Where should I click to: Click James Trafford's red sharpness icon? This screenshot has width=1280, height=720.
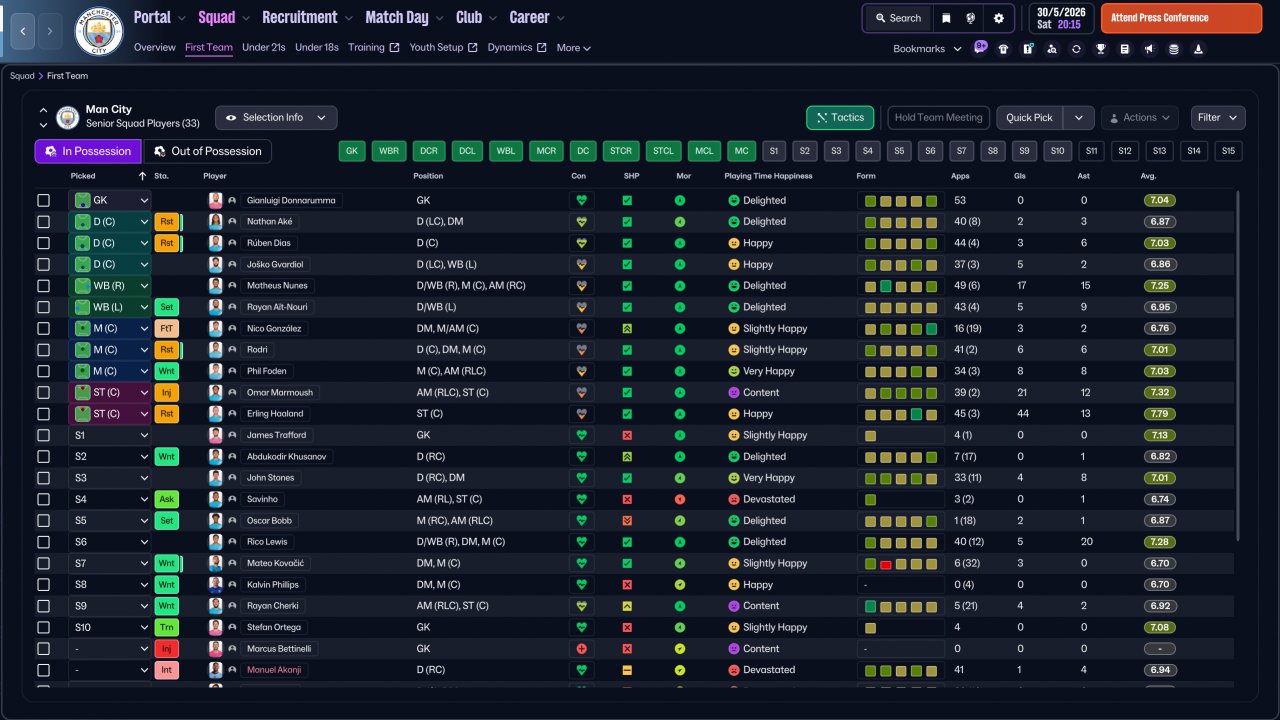pyautogui.click(x=627, y=435)
